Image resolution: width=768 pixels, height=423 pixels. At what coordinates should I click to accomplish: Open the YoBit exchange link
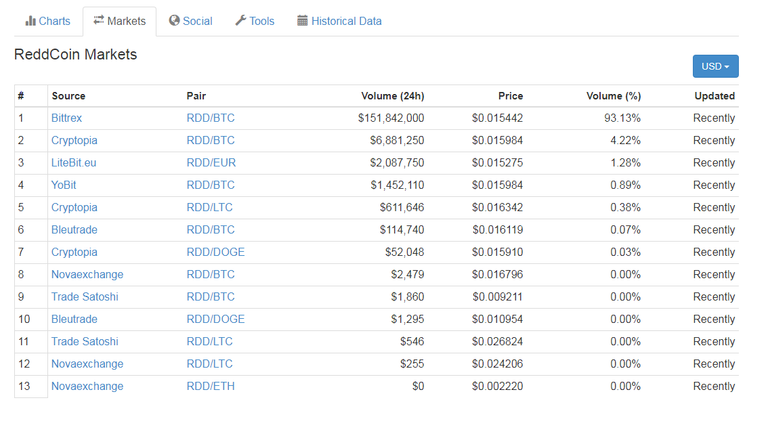pos(64,185)
